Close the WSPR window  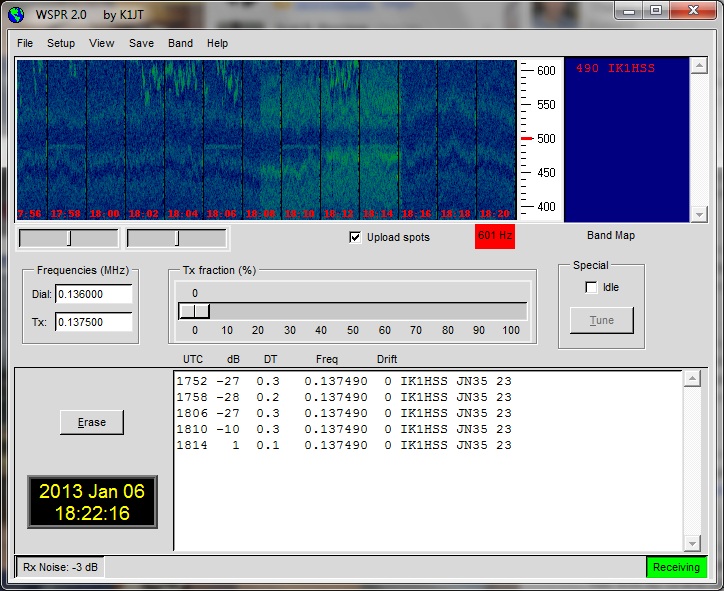[x=693, y=11]
